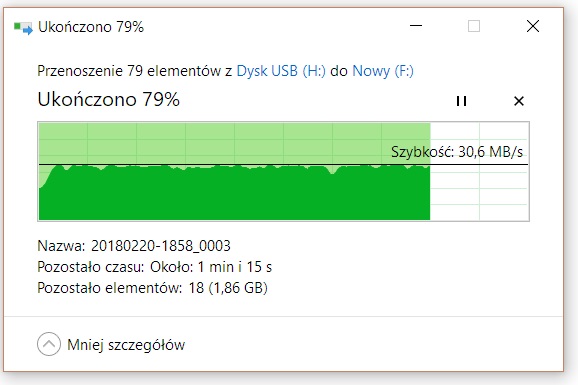Cancel the transfer with the small X

519,101
